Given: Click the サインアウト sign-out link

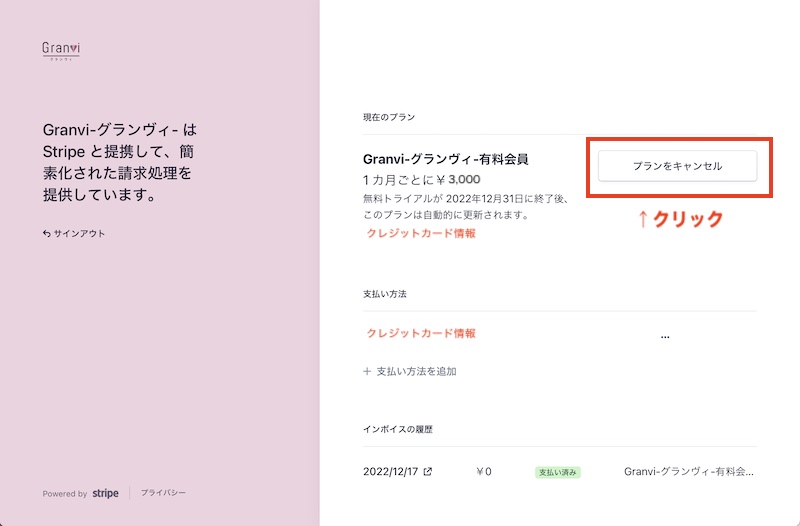Looking at the screenshot, I should [74, 234].
